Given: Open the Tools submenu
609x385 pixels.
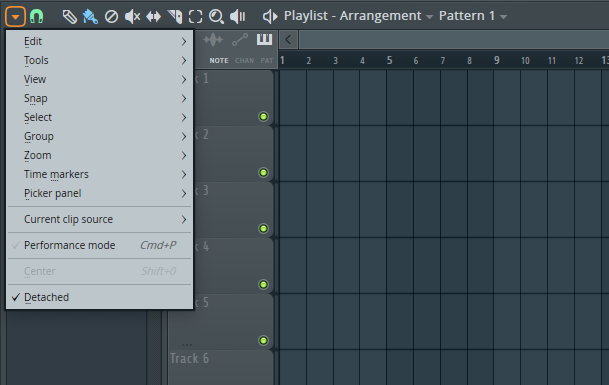Looking at the screenshot, I should click(x=99, y=60).
